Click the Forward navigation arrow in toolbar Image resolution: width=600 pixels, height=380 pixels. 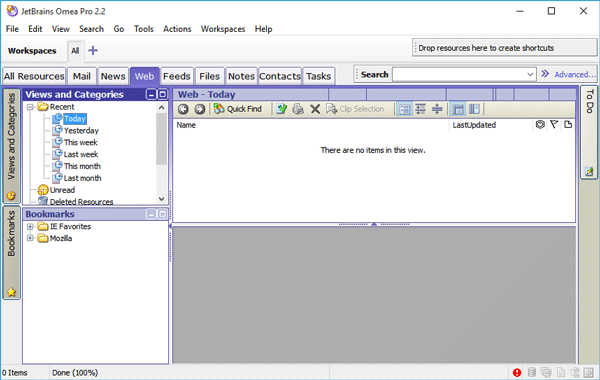pos(199,109)
